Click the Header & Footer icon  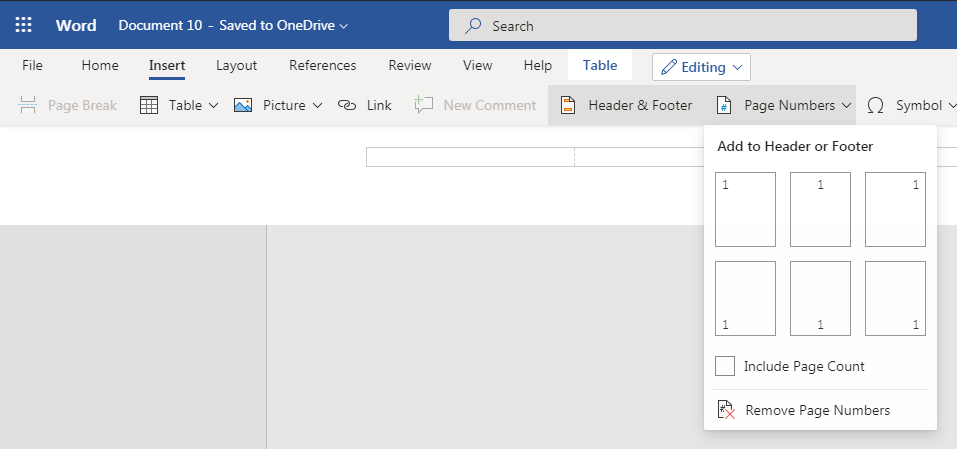tap(568, 105)
